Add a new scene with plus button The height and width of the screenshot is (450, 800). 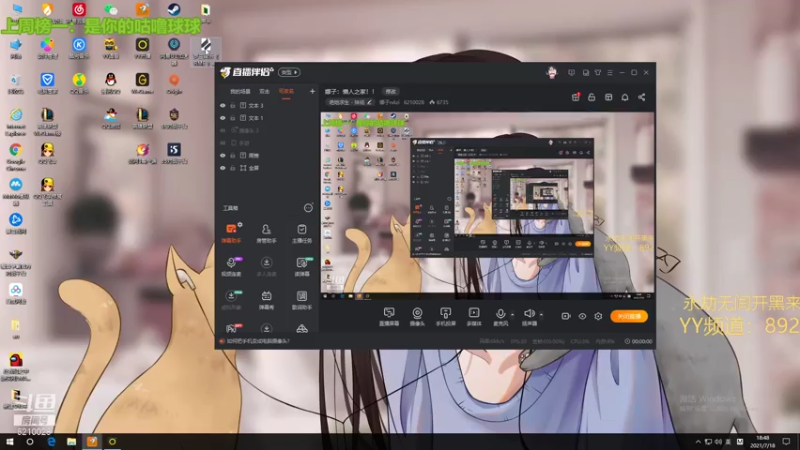(312, 91)
